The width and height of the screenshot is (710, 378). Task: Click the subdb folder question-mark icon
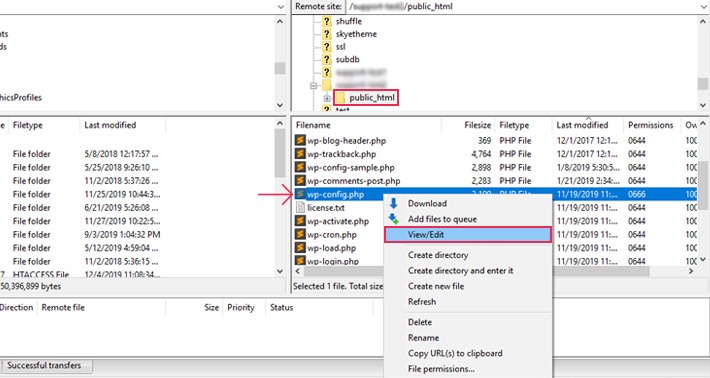tap(327, 59)
